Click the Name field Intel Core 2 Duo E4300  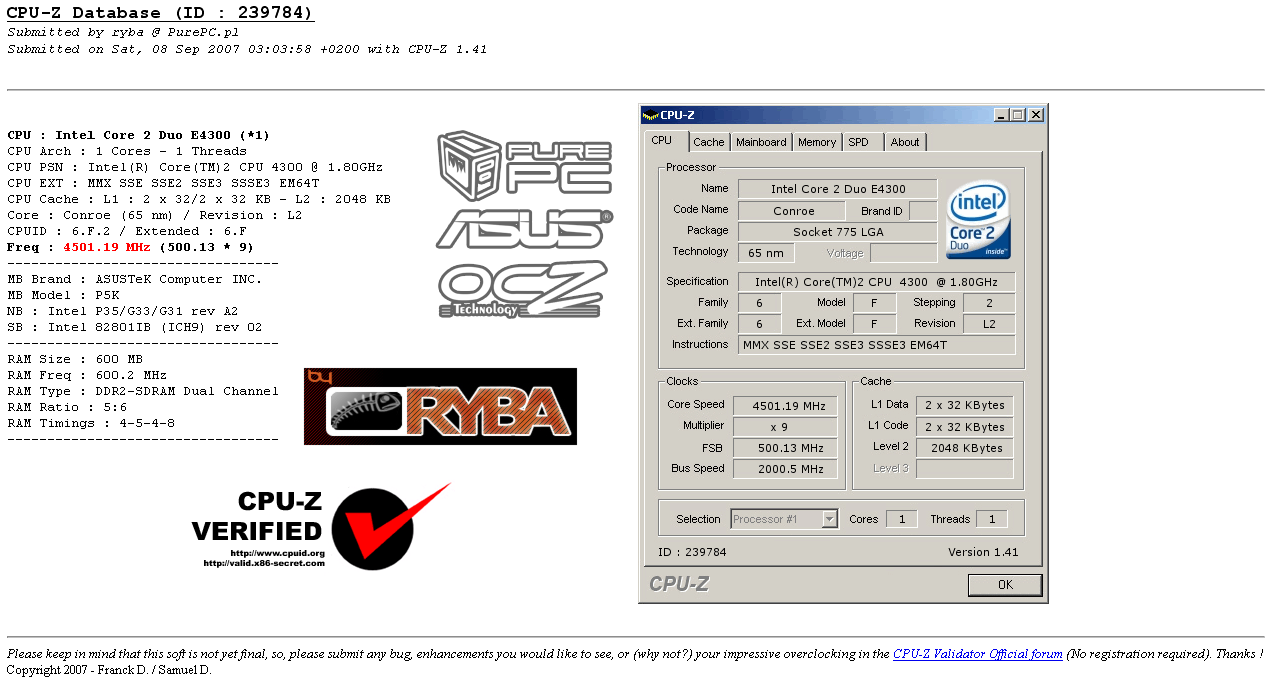click(x=838, y=189)
